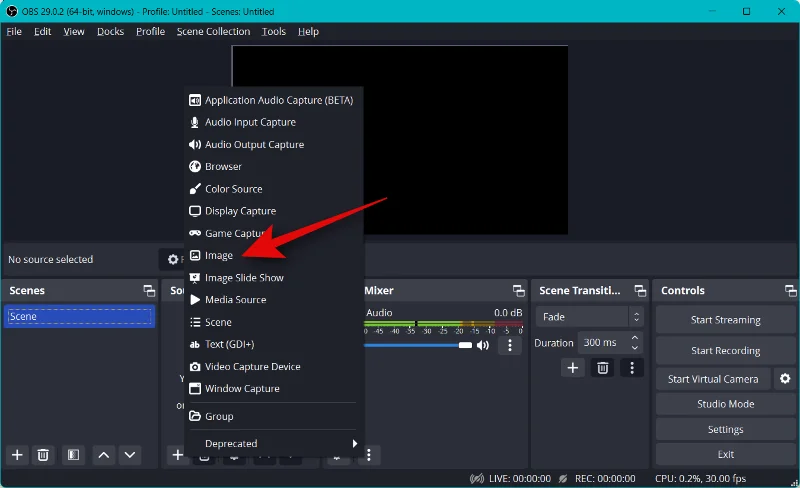Select Browser from the source menu

coord(273,166)
